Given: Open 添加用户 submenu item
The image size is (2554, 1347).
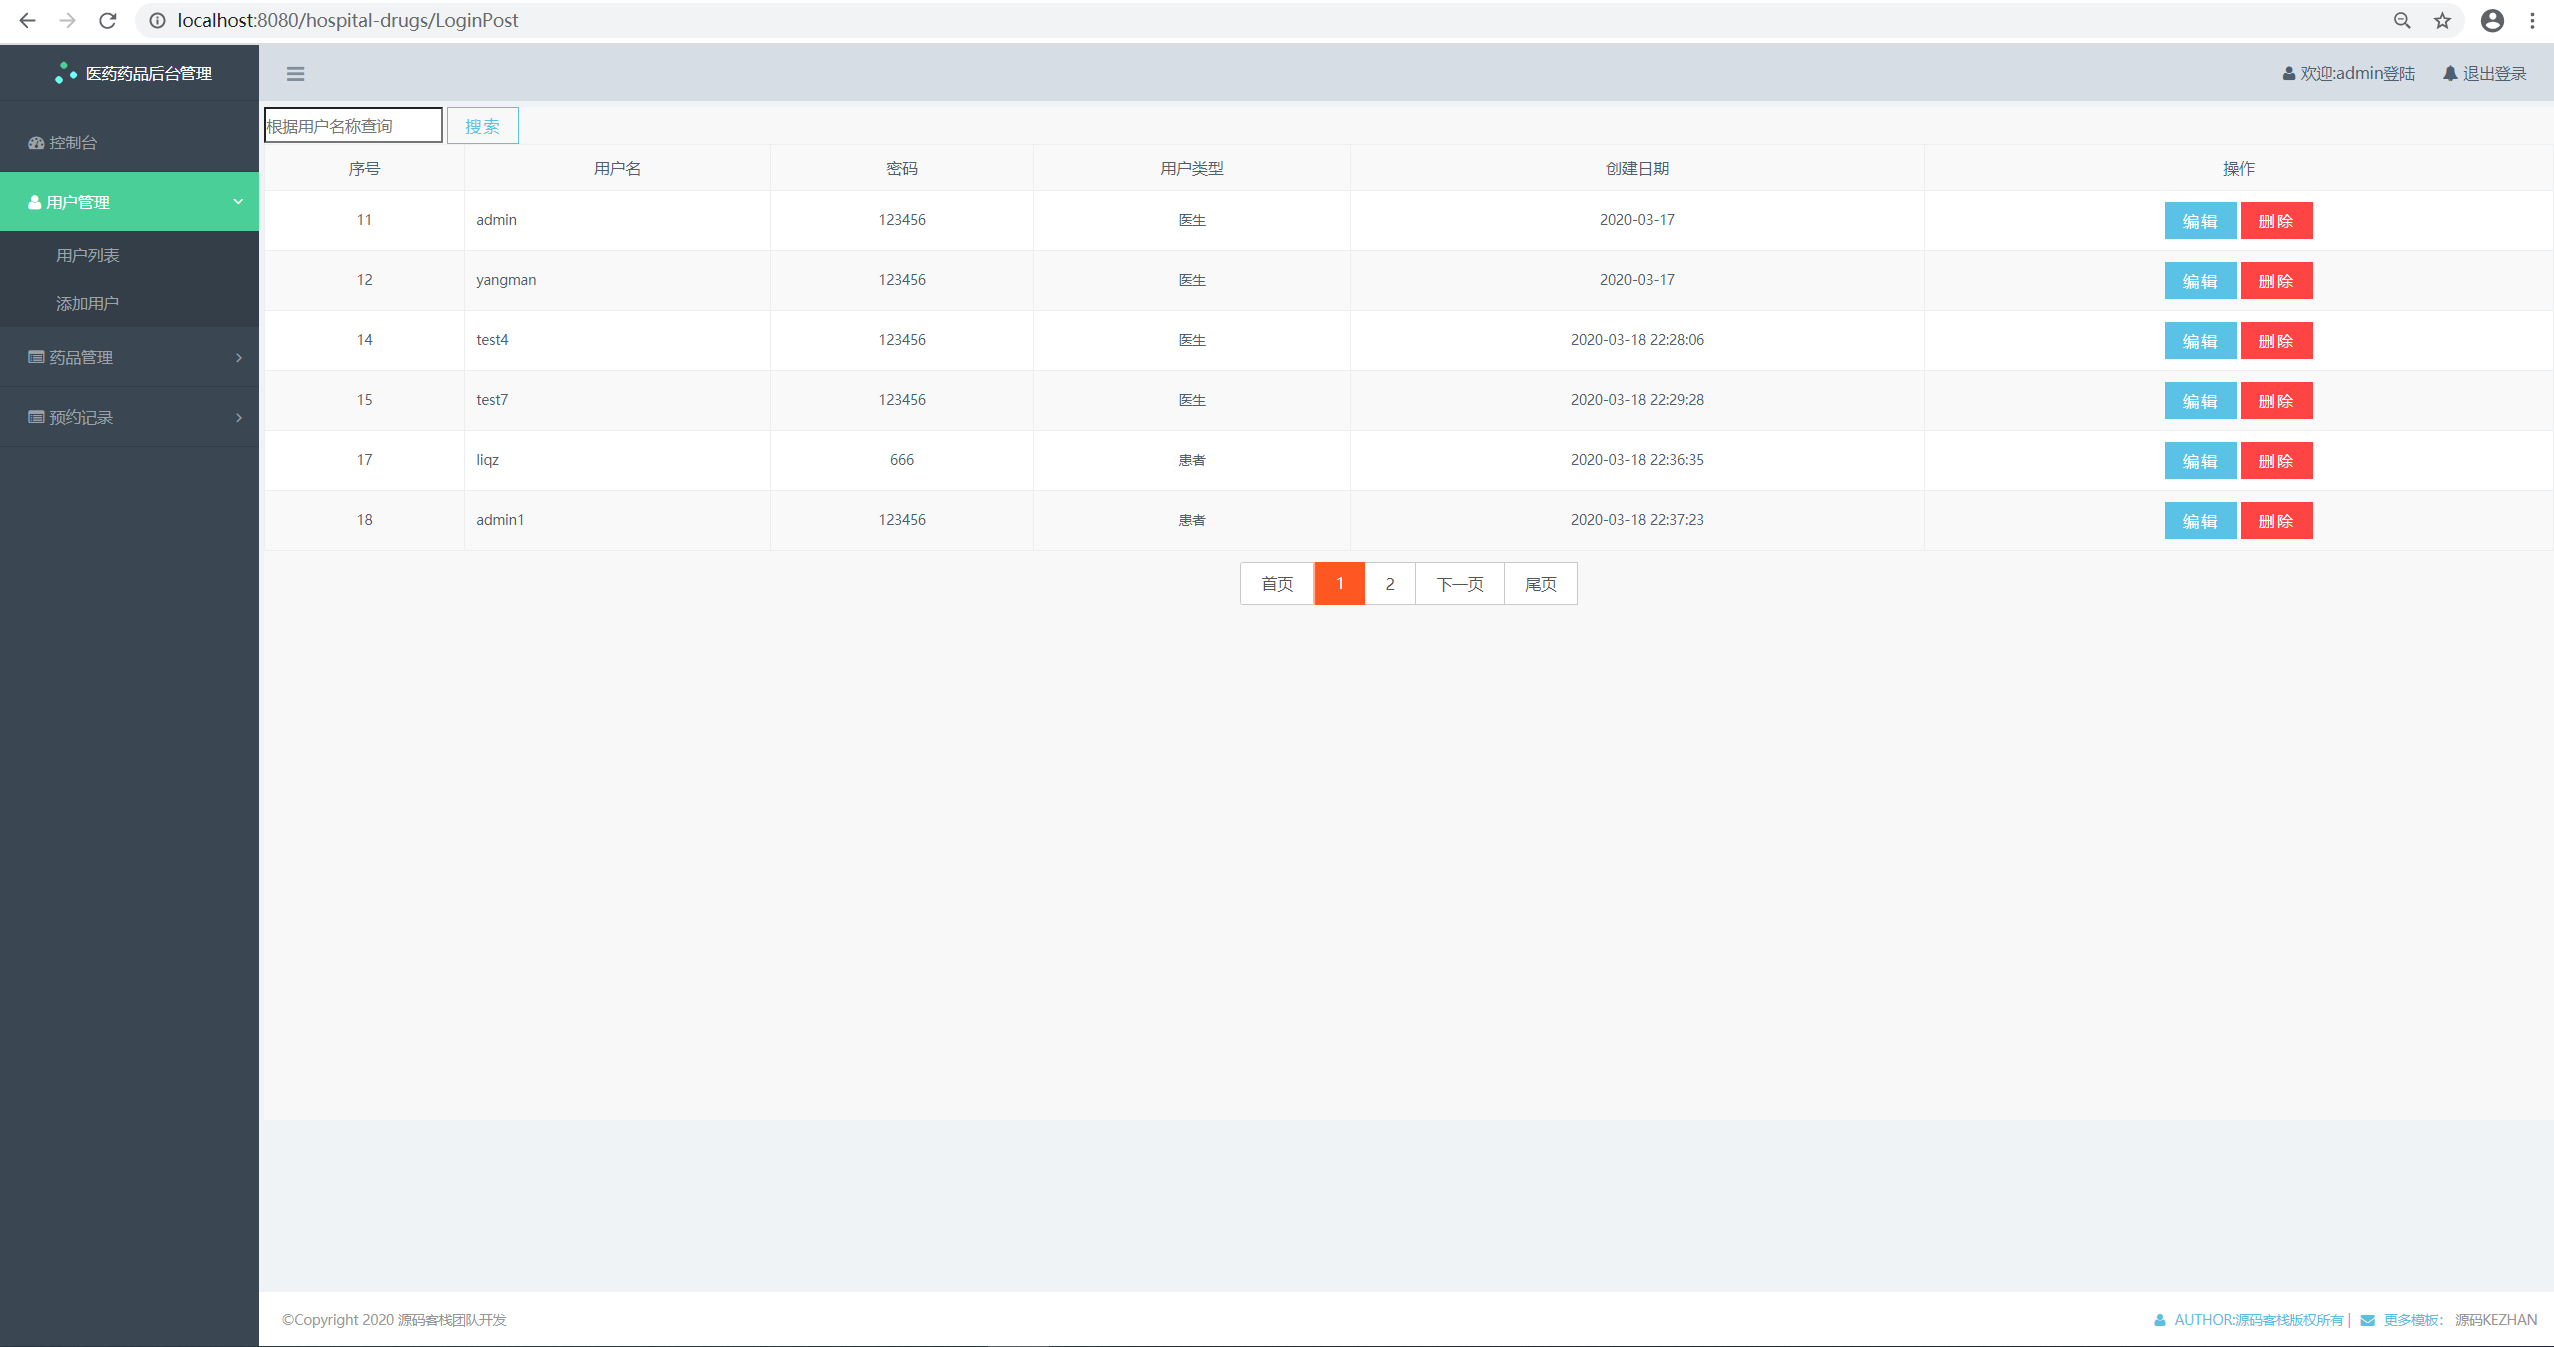Looking at the screenshot, I should 88,303.
